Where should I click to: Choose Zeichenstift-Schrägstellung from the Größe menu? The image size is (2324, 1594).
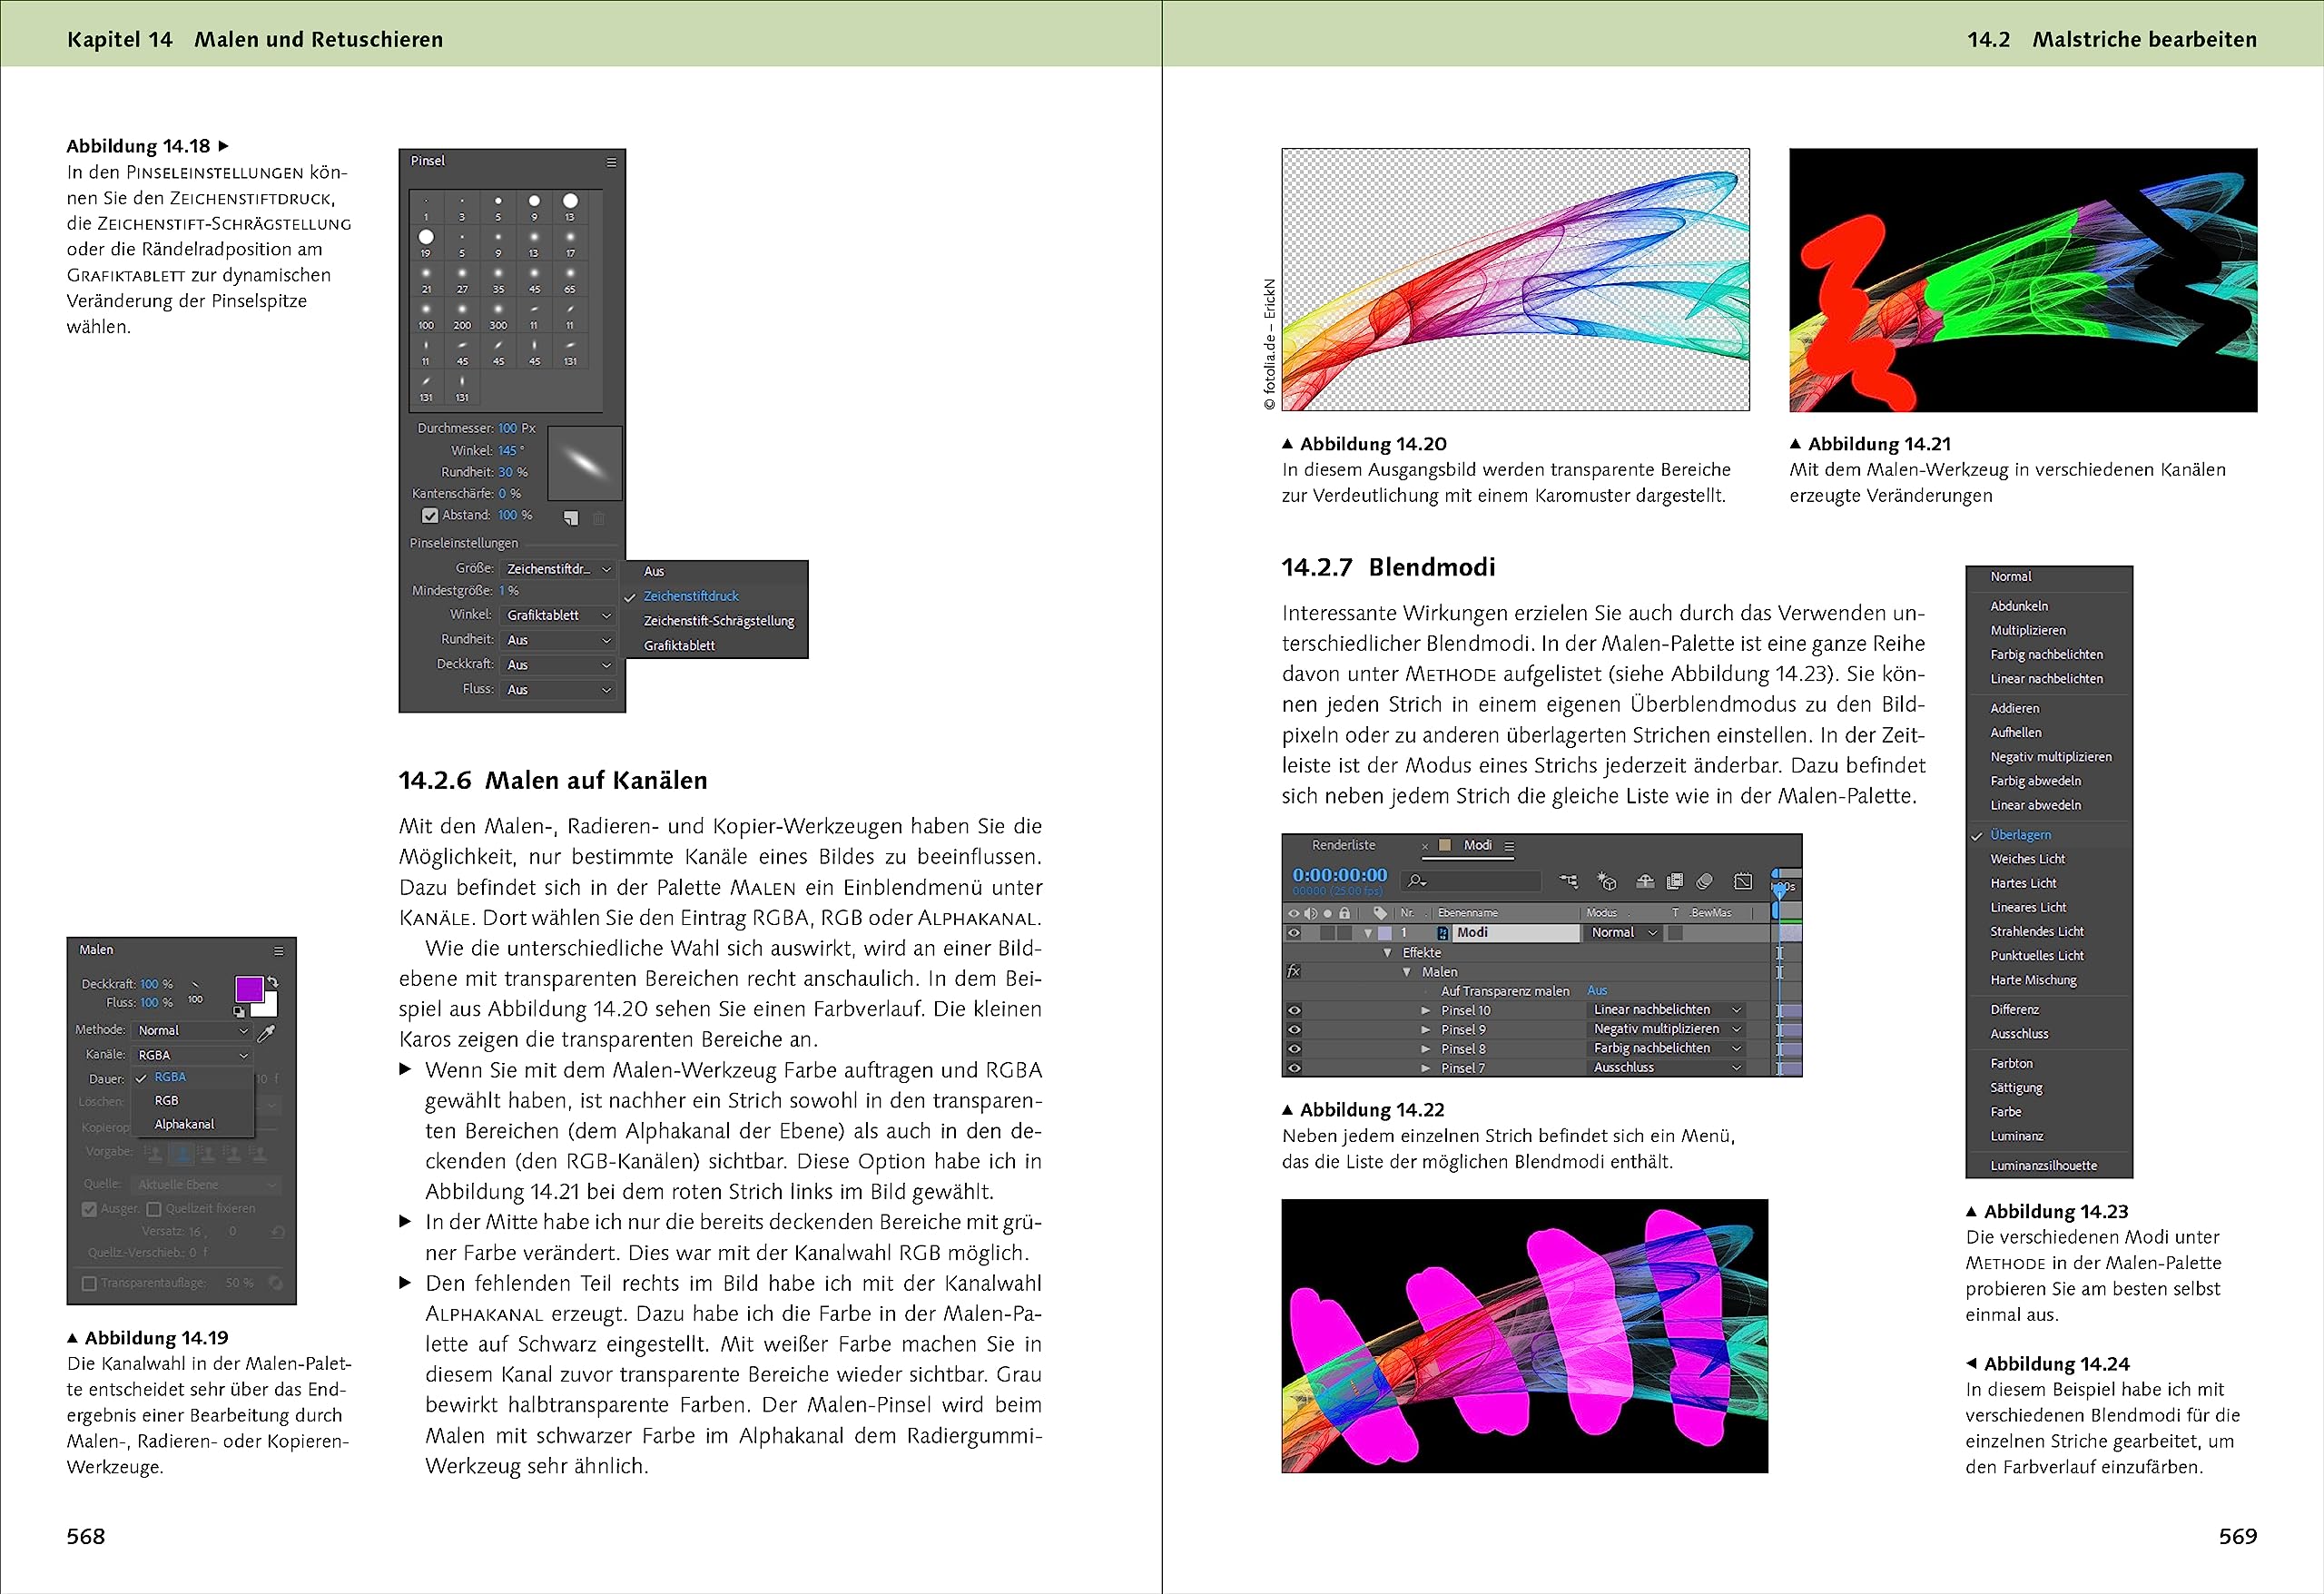point(719,621)
